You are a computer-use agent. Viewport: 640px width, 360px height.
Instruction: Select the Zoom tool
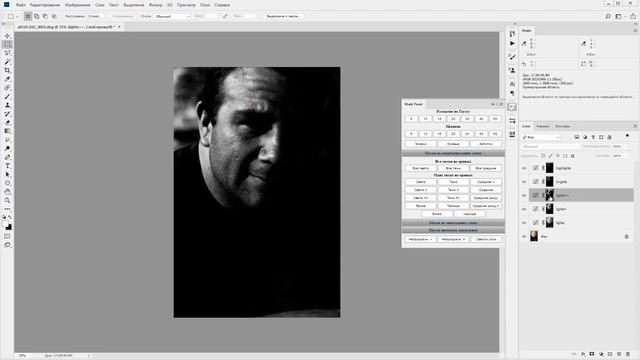[x=7, y=200]
